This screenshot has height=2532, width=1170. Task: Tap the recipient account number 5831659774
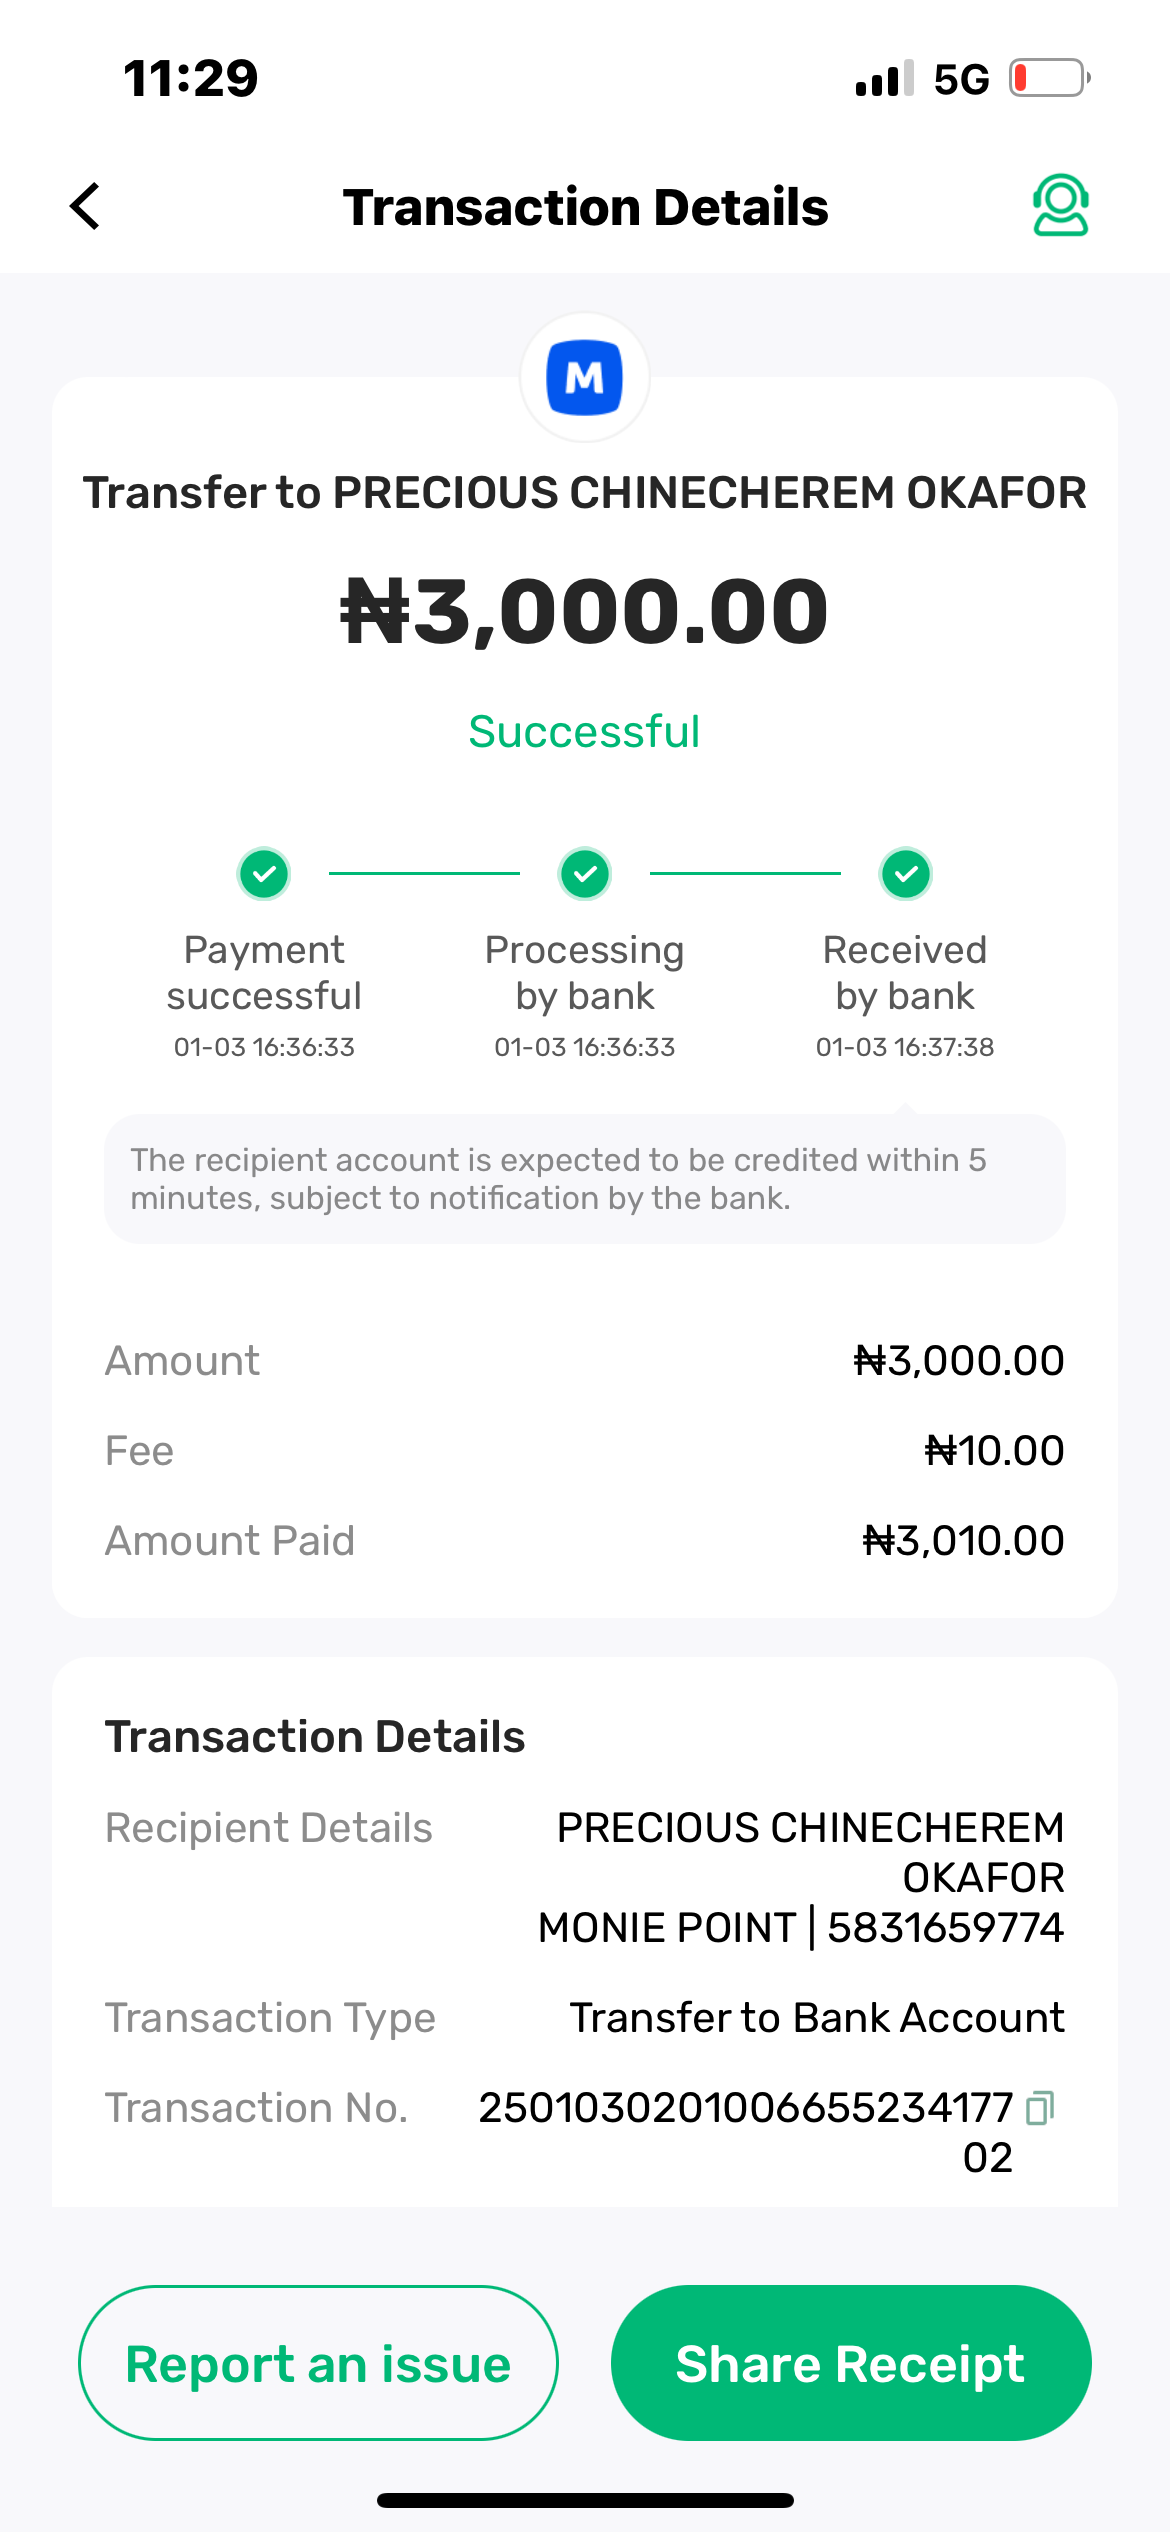[945, 1927]
